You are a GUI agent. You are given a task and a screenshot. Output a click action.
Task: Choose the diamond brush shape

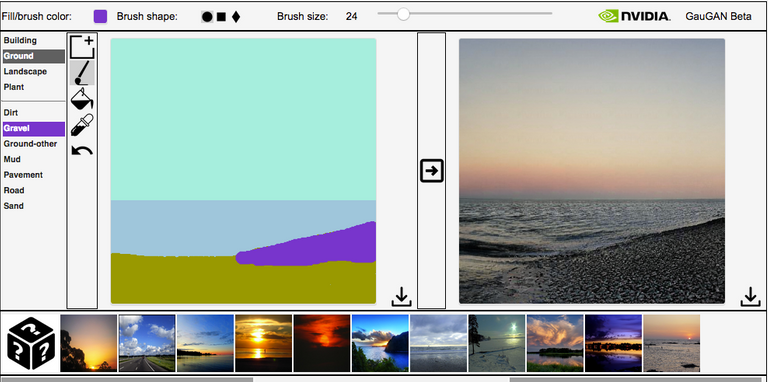point(236,17)
